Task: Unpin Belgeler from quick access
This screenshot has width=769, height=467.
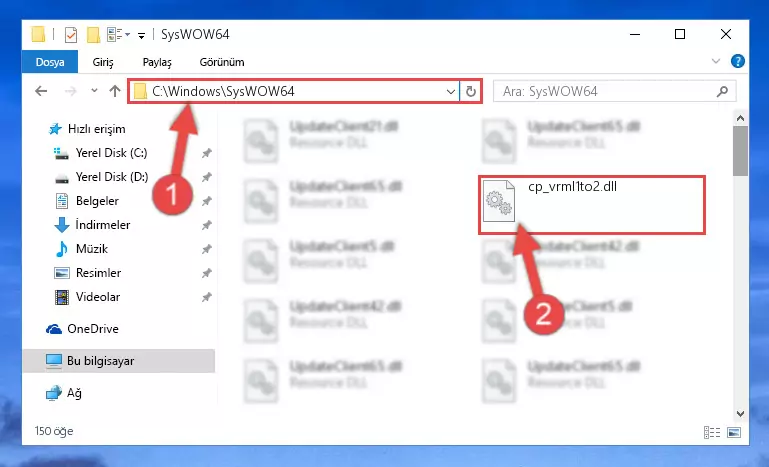Action: pyautogui.click(x=206, y=201)
